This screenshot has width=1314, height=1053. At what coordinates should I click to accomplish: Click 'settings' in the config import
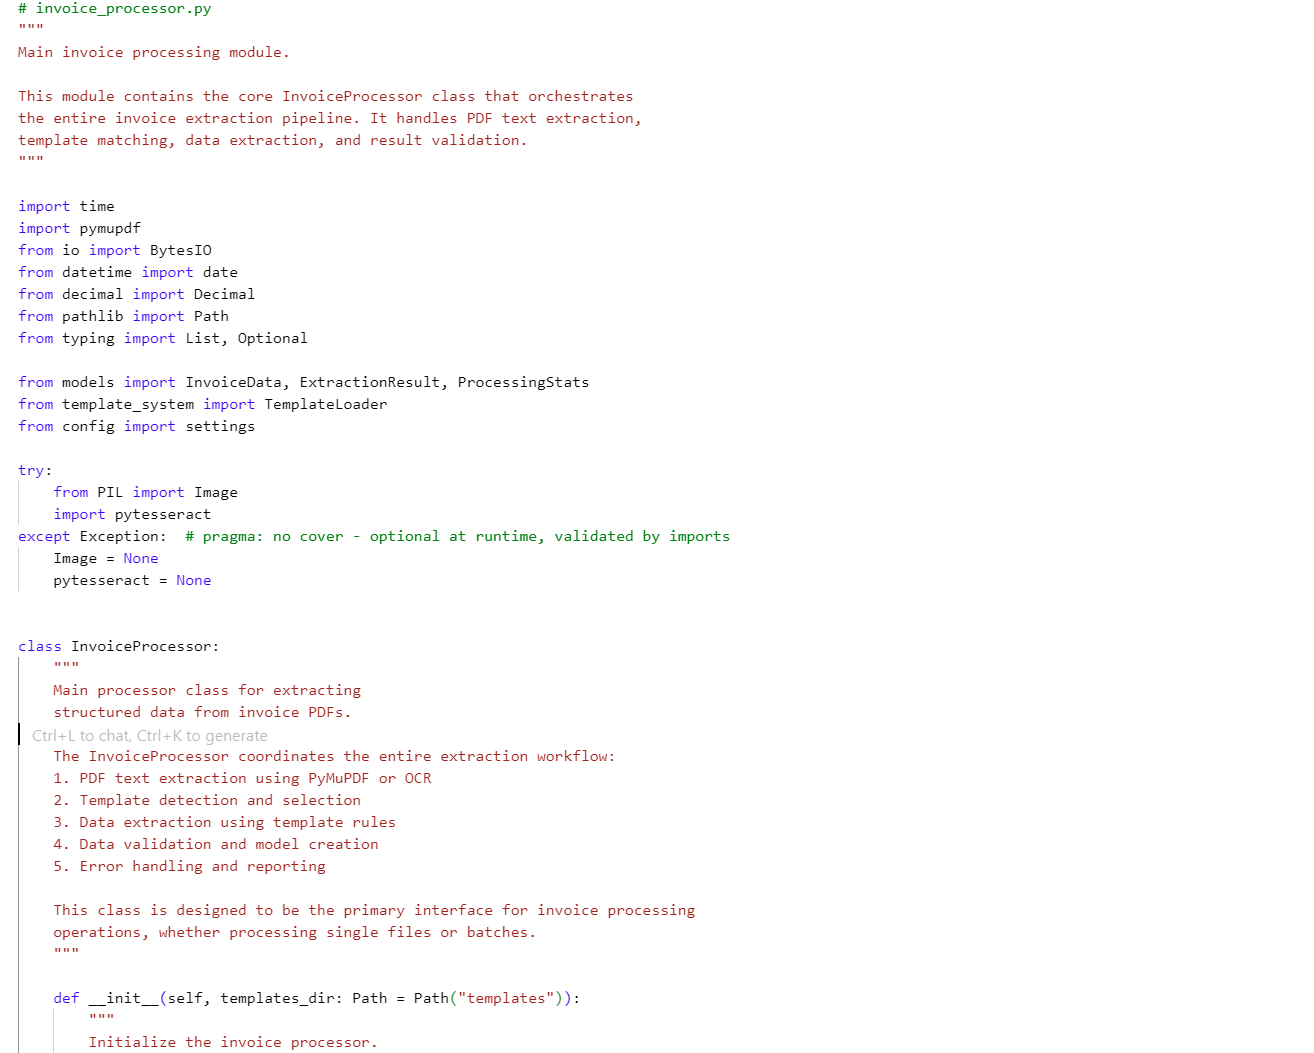220,427
